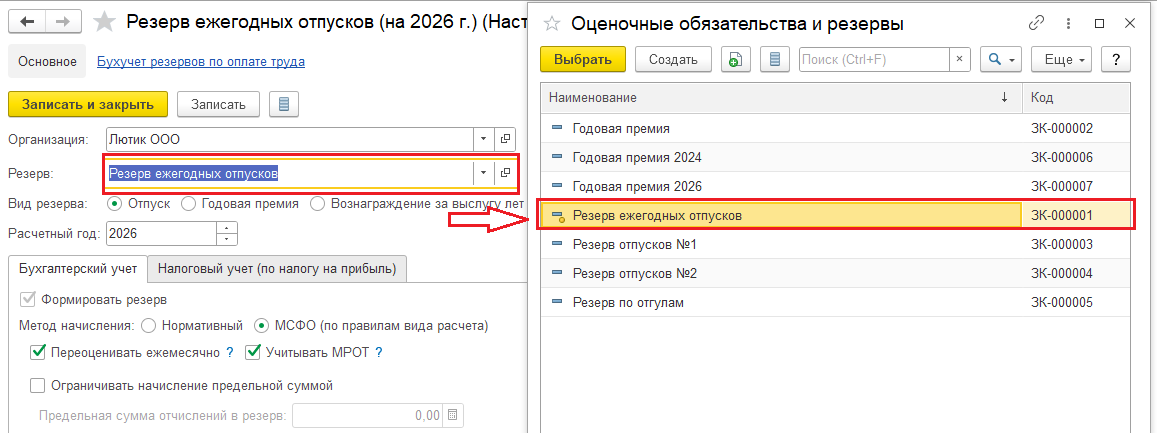Click calculator icon in limit amount field
This screenshot has width=1157, height=433.
point(453,415)
